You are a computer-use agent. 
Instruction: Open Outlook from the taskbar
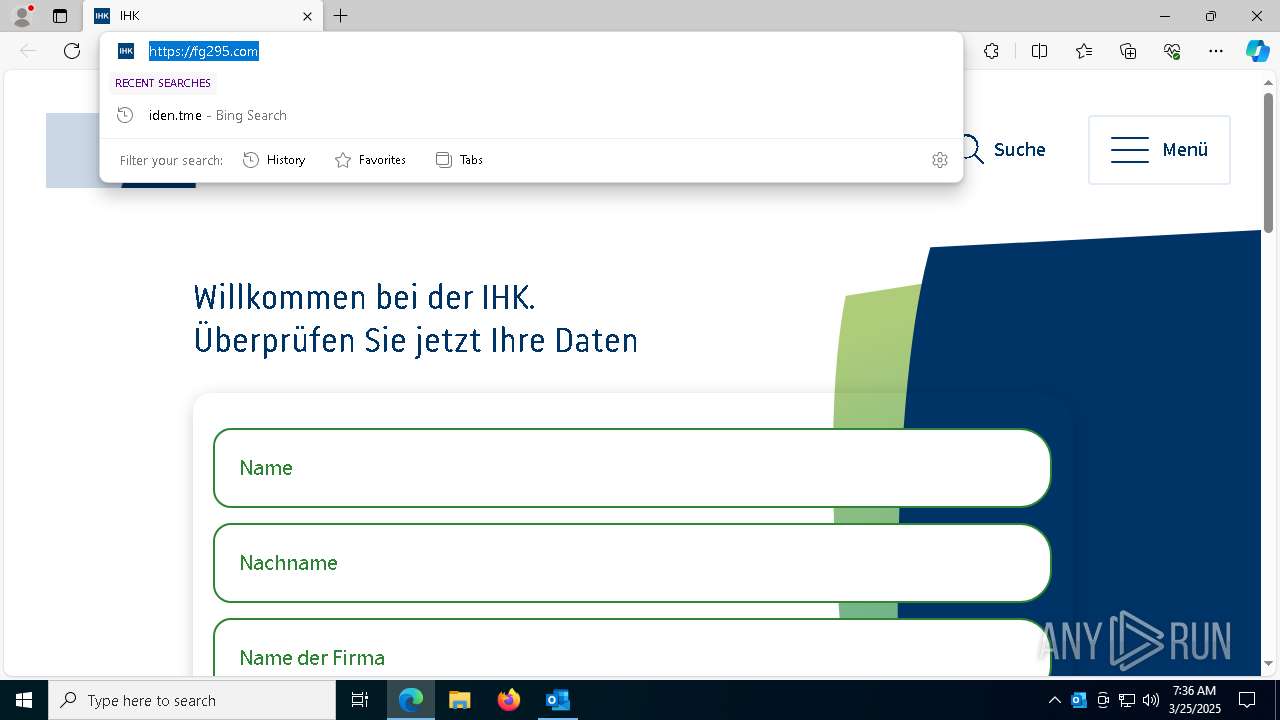(557, 700)
